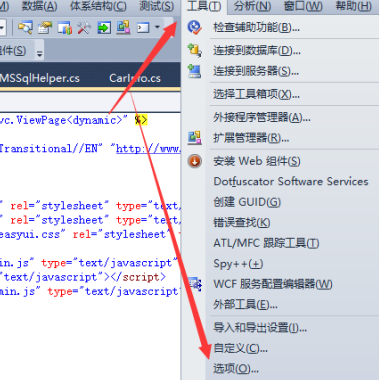Image resolution: width=379 pixels, height=380 pixels.
Task: Expand the toolbar options overflow arrow
Action: (x=40, y=53)
